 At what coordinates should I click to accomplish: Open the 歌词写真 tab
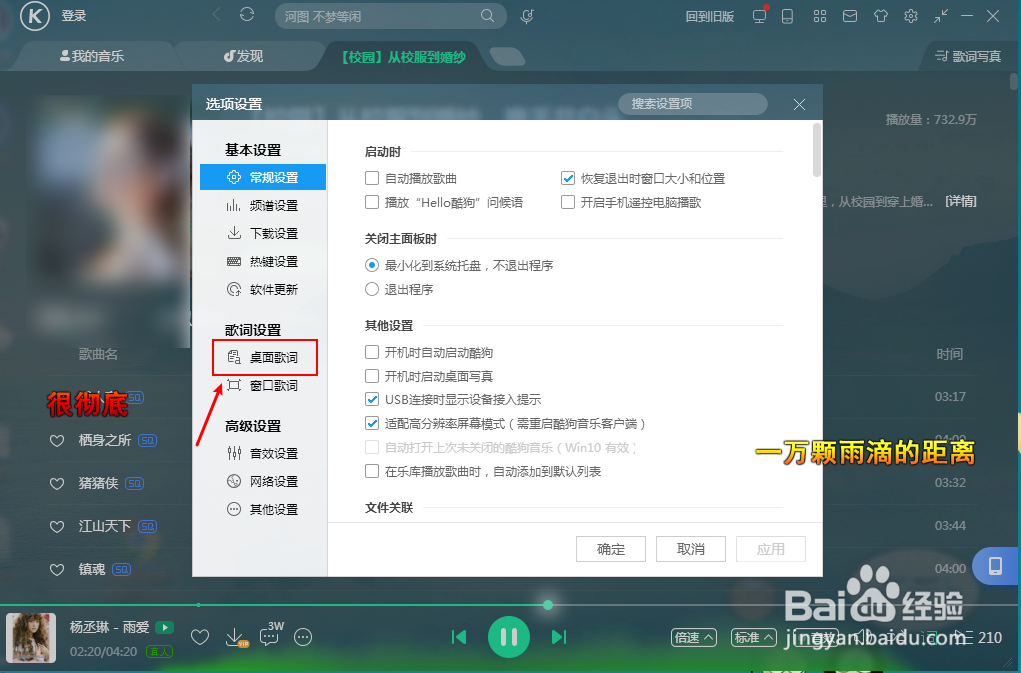968,57
